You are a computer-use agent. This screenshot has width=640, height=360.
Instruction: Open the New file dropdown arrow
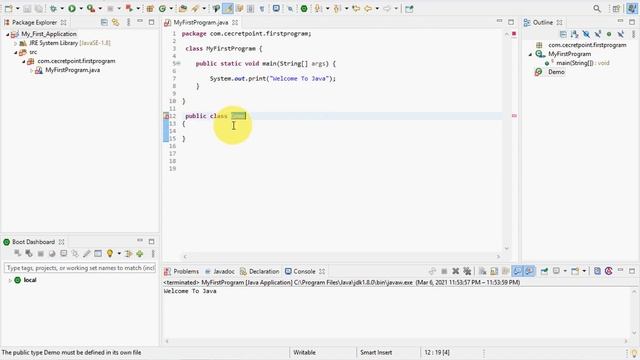coord(18,8)
